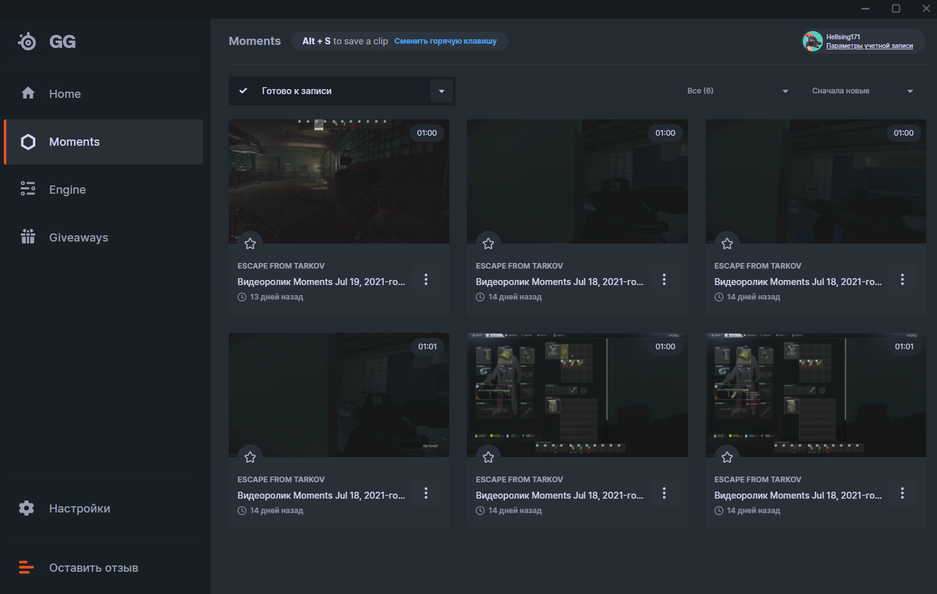
Task: Open the 01:00 inventory clip thumbnail
Action: 577,395
